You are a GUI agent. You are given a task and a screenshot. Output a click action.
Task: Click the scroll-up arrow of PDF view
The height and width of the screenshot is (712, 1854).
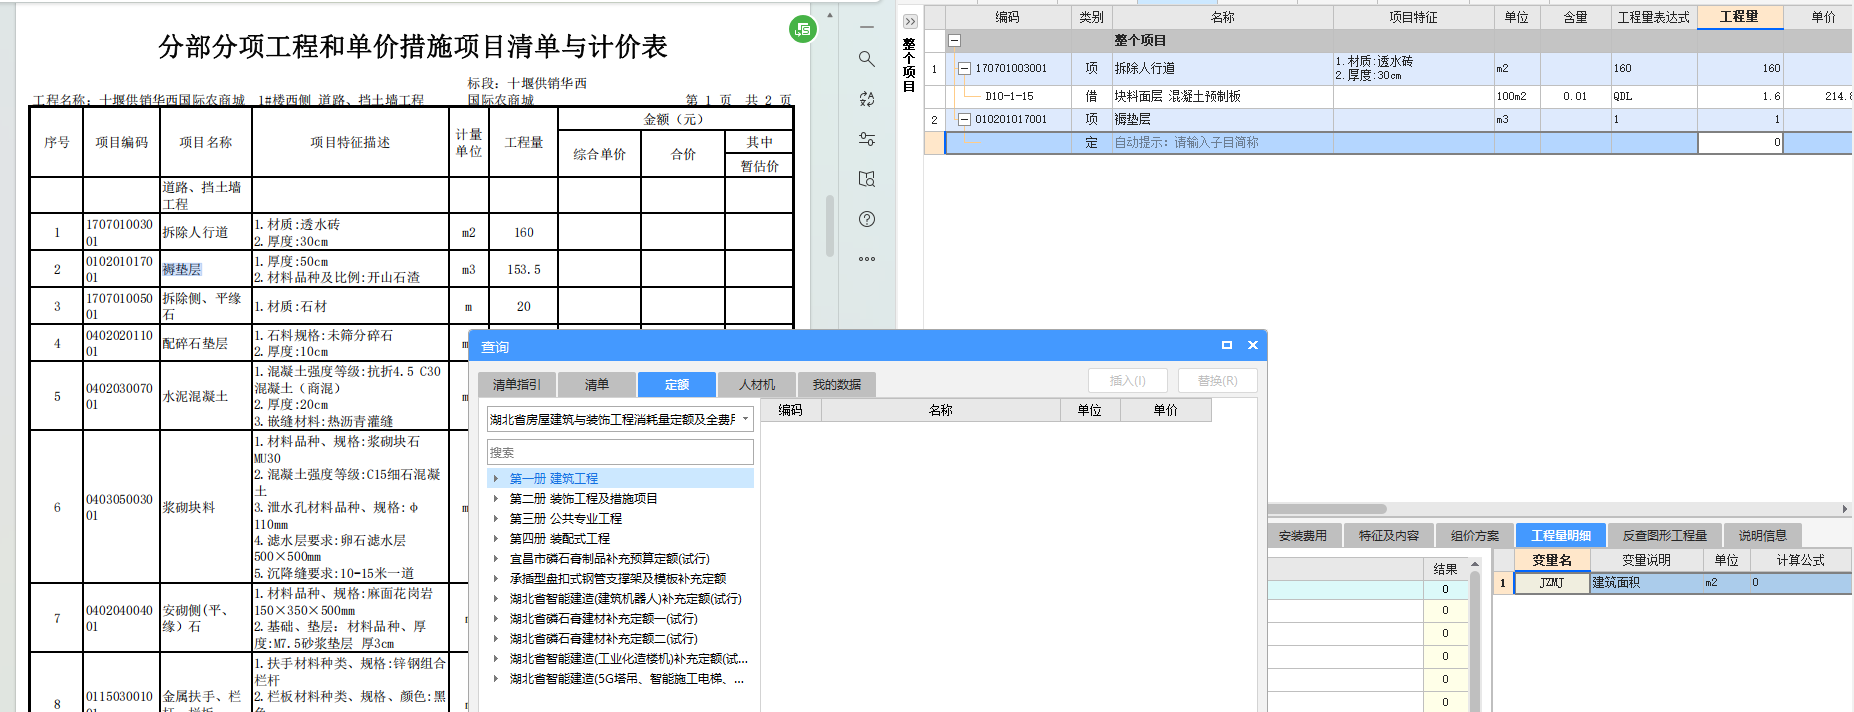(x=829, y=15)
